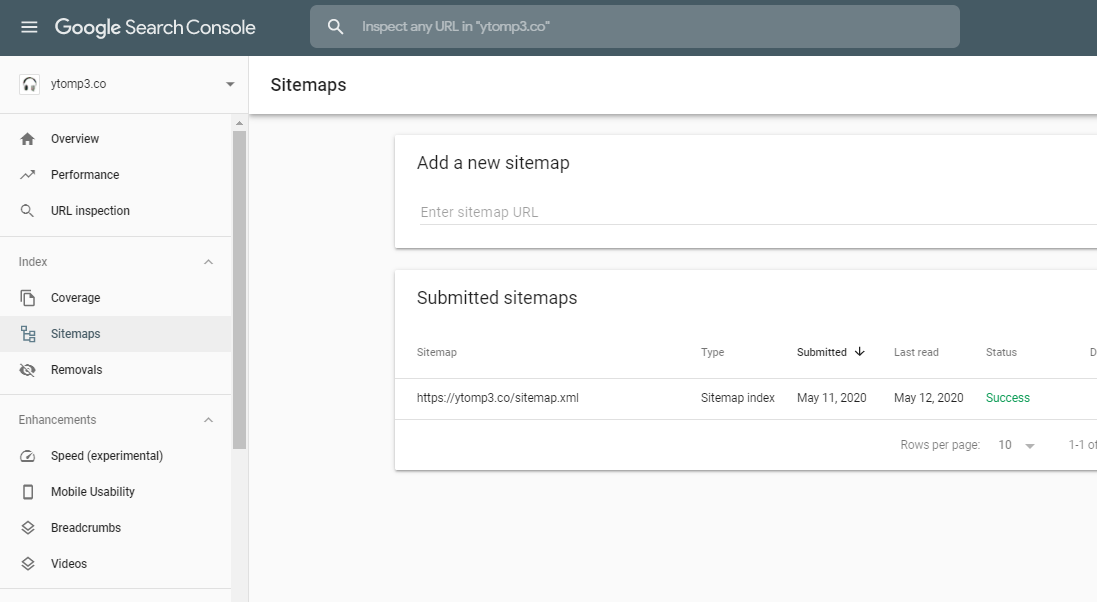1097x602 pixels.
Task: Open the Mobile Usability report
Action: pos(93,492)
